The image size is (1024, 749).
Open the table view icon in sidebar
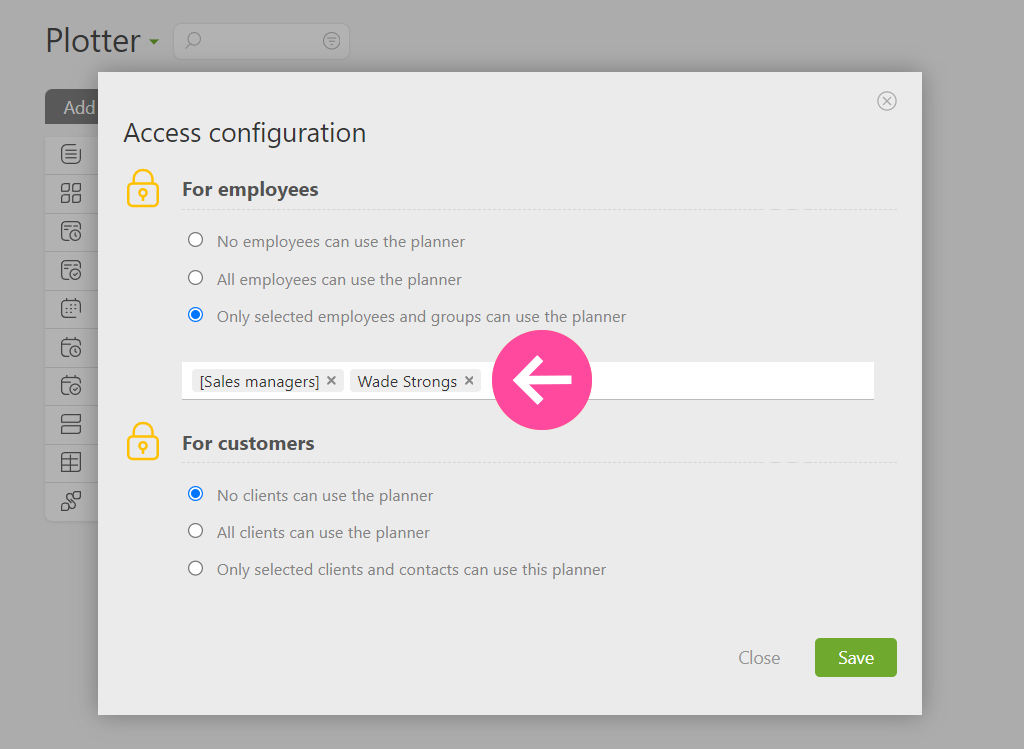71,462
